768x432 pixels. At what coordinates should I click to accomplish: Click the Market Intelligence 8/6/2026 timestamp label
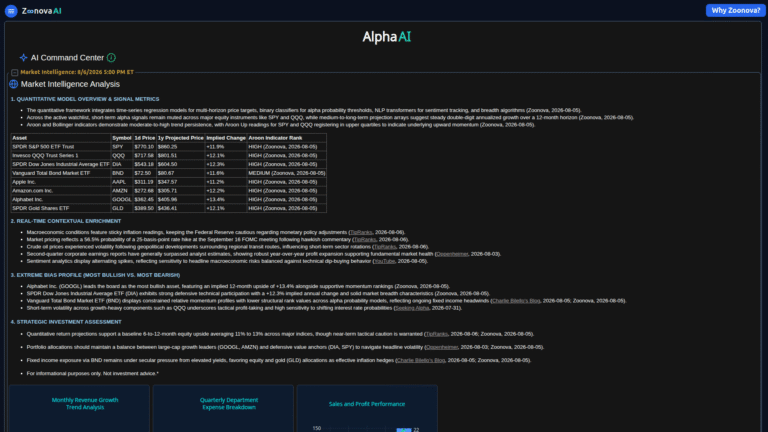click(x=77, y=72)
